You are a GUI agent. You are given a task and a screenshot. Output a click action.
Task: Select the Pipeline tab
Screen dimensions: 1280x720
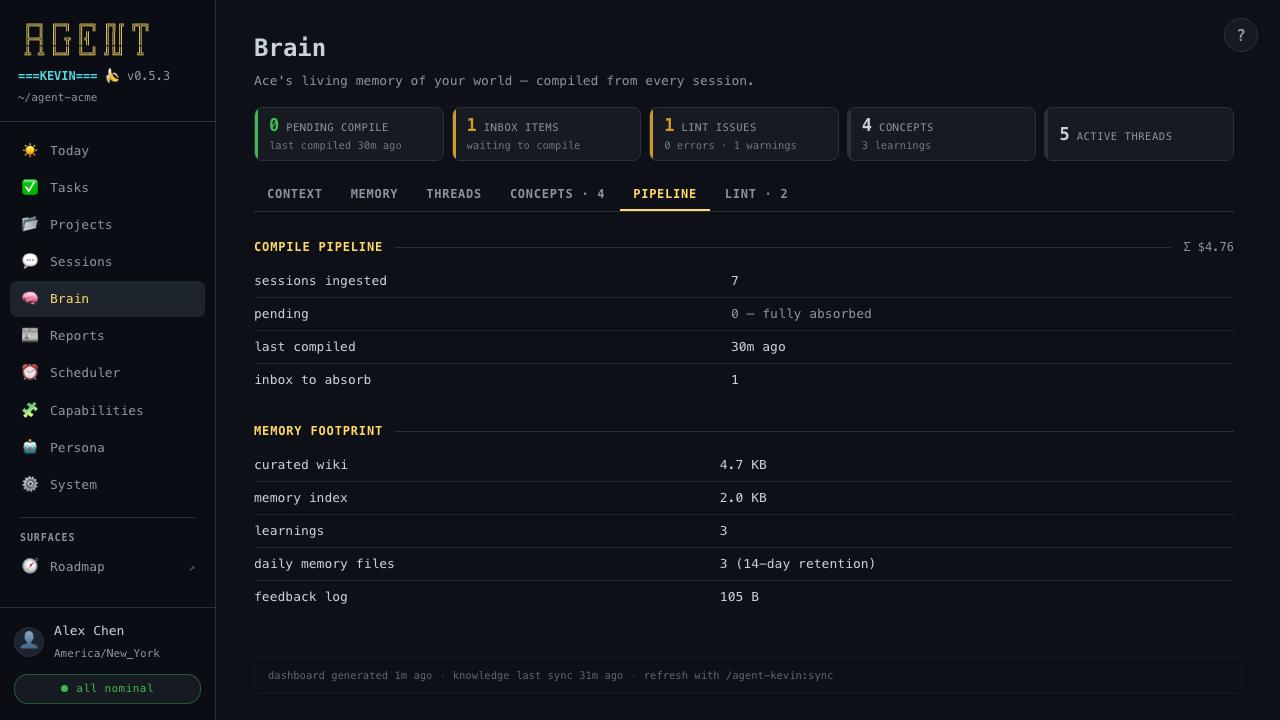tap(665, 194)
